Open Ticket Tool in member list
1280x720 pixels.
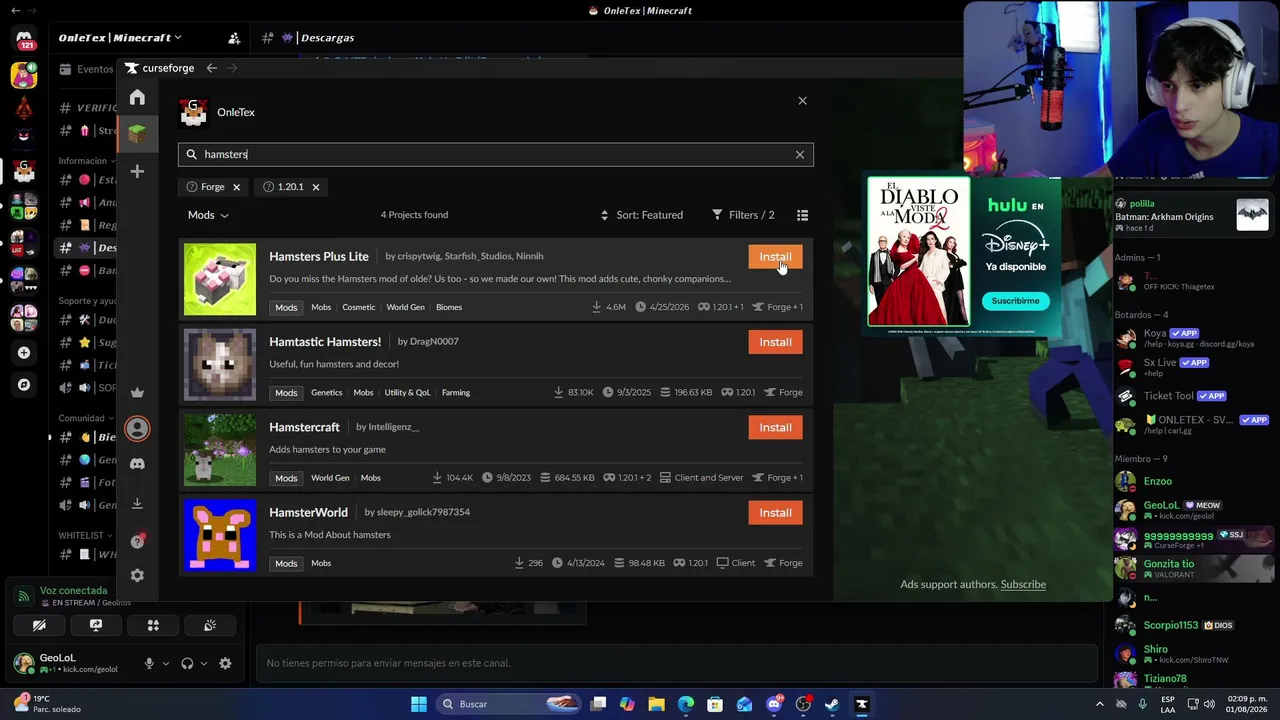(1192, 396)
